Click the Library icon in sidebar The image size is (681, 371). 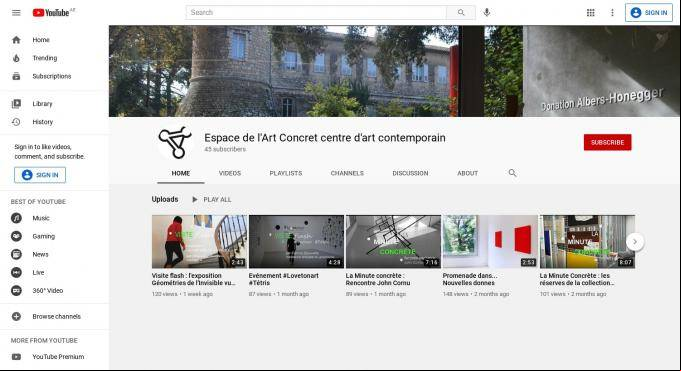point(16,104)
